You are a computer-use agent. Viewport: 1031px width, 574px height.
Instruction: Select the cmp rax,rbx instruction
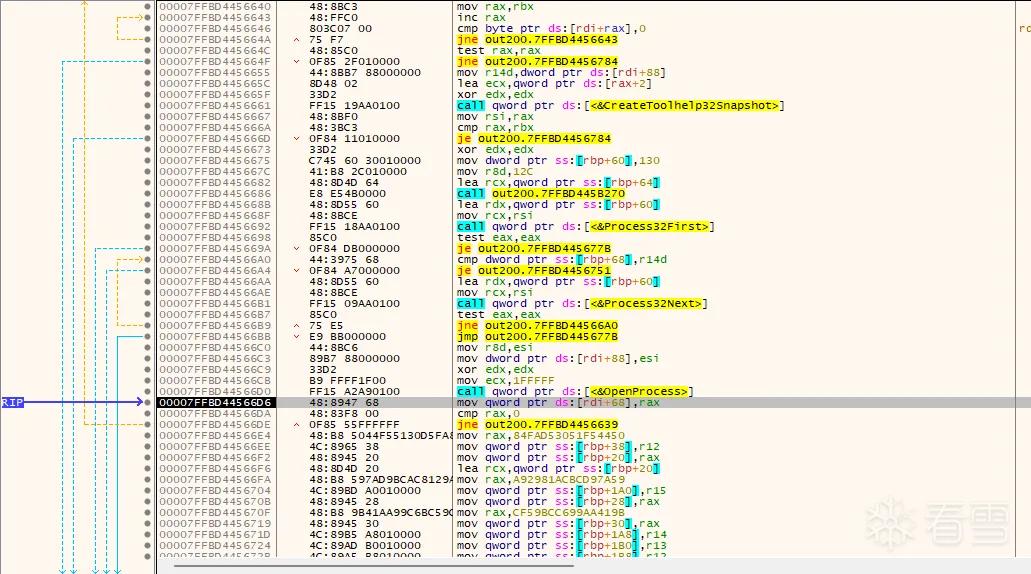click(x=495, y=128)
